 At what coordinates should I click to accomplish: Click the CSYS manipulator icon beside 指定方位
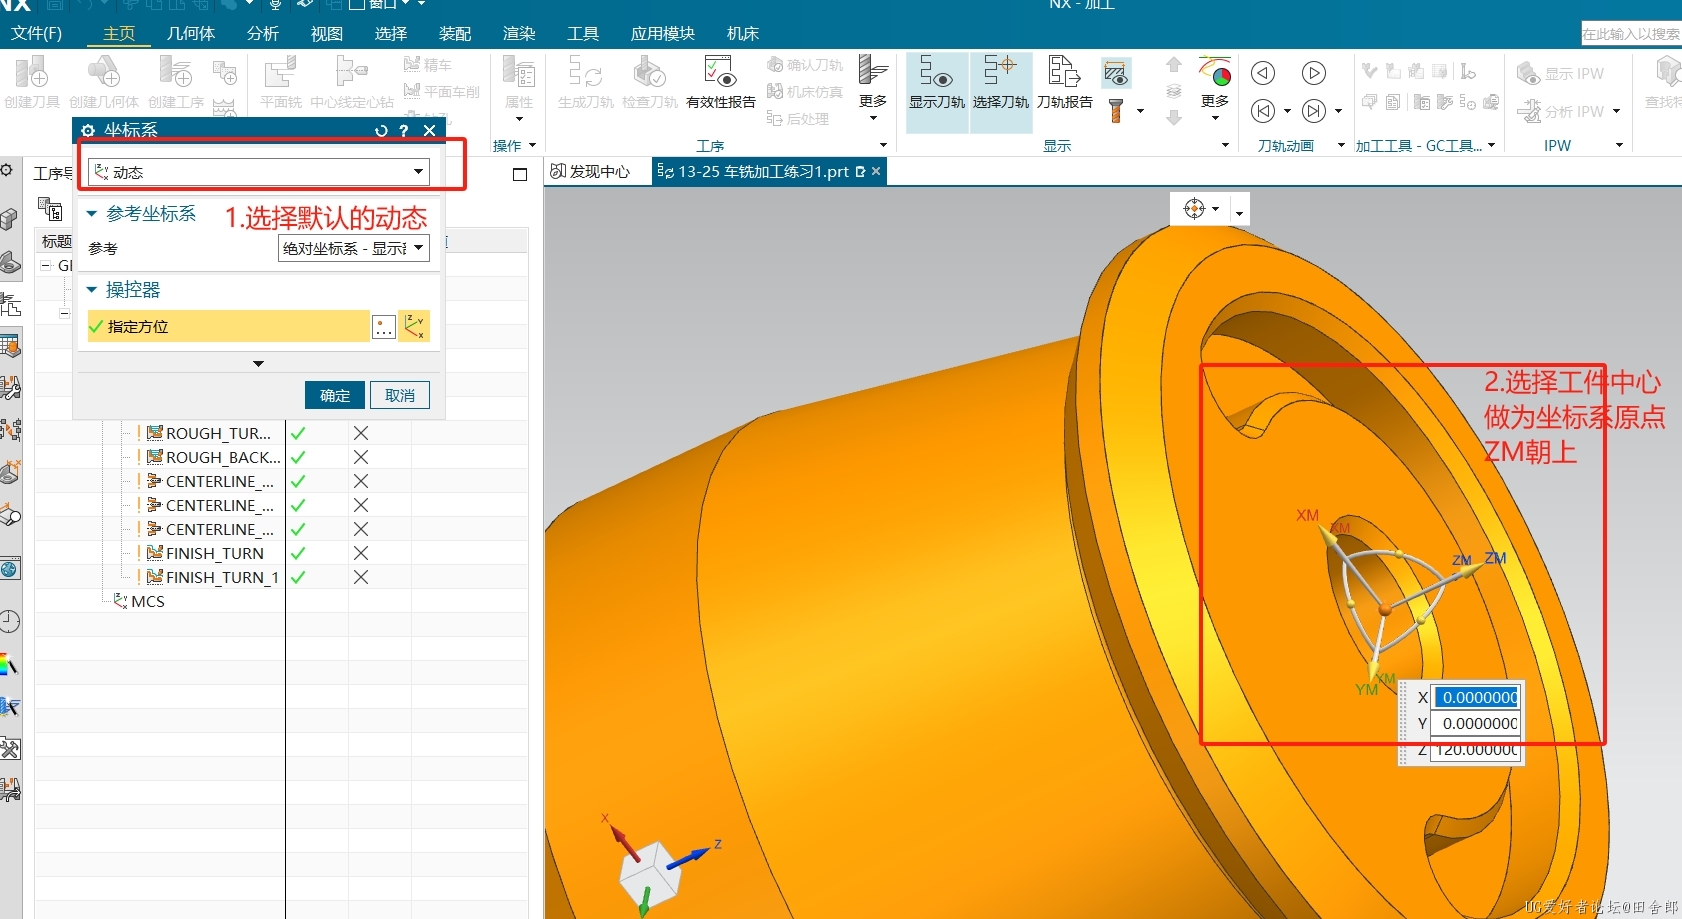[414, 326]
